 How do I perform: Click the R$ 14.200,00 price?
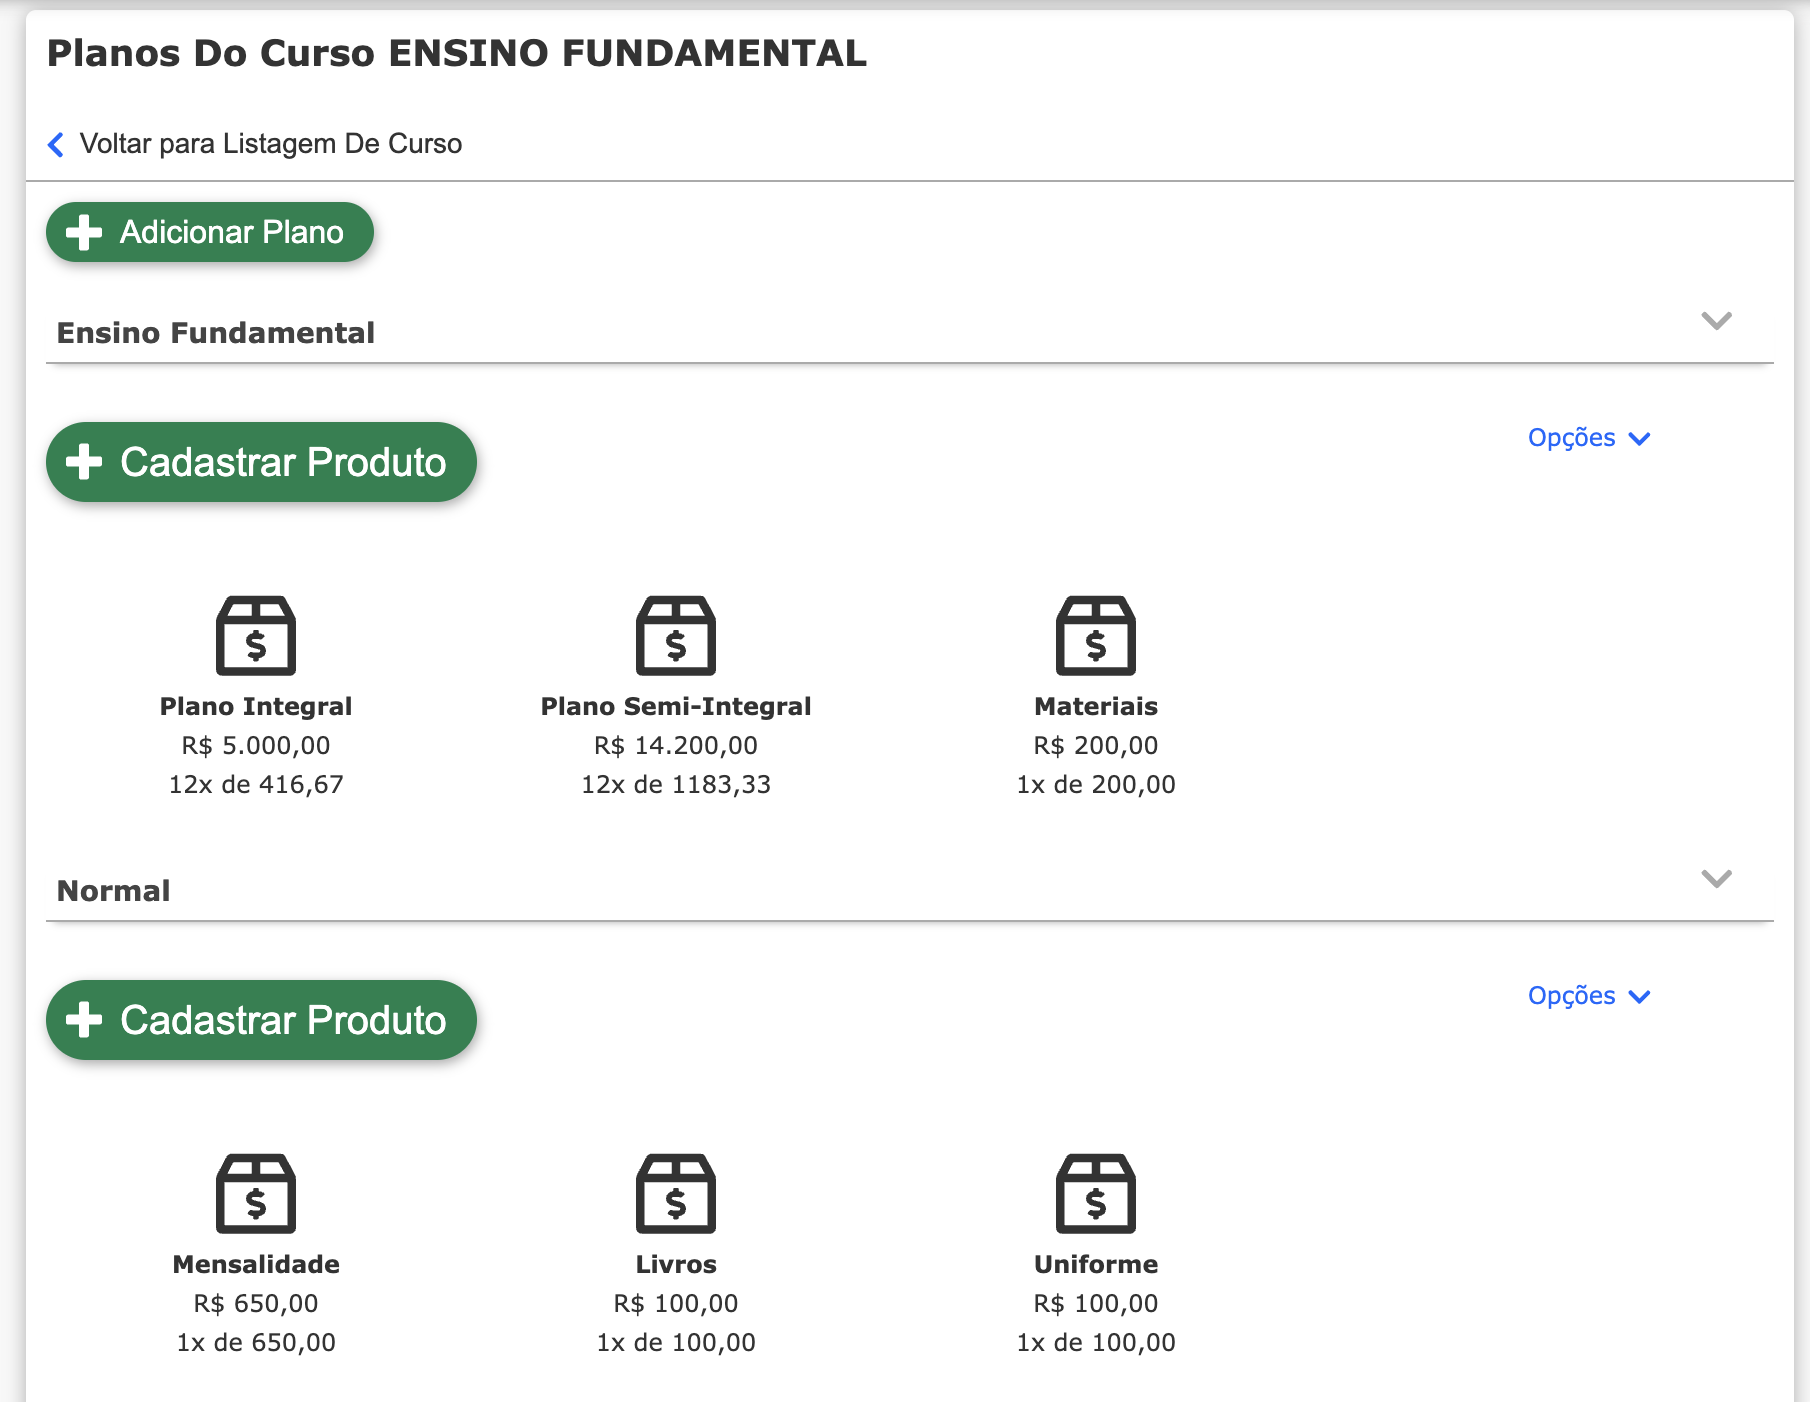pos(676,746)
